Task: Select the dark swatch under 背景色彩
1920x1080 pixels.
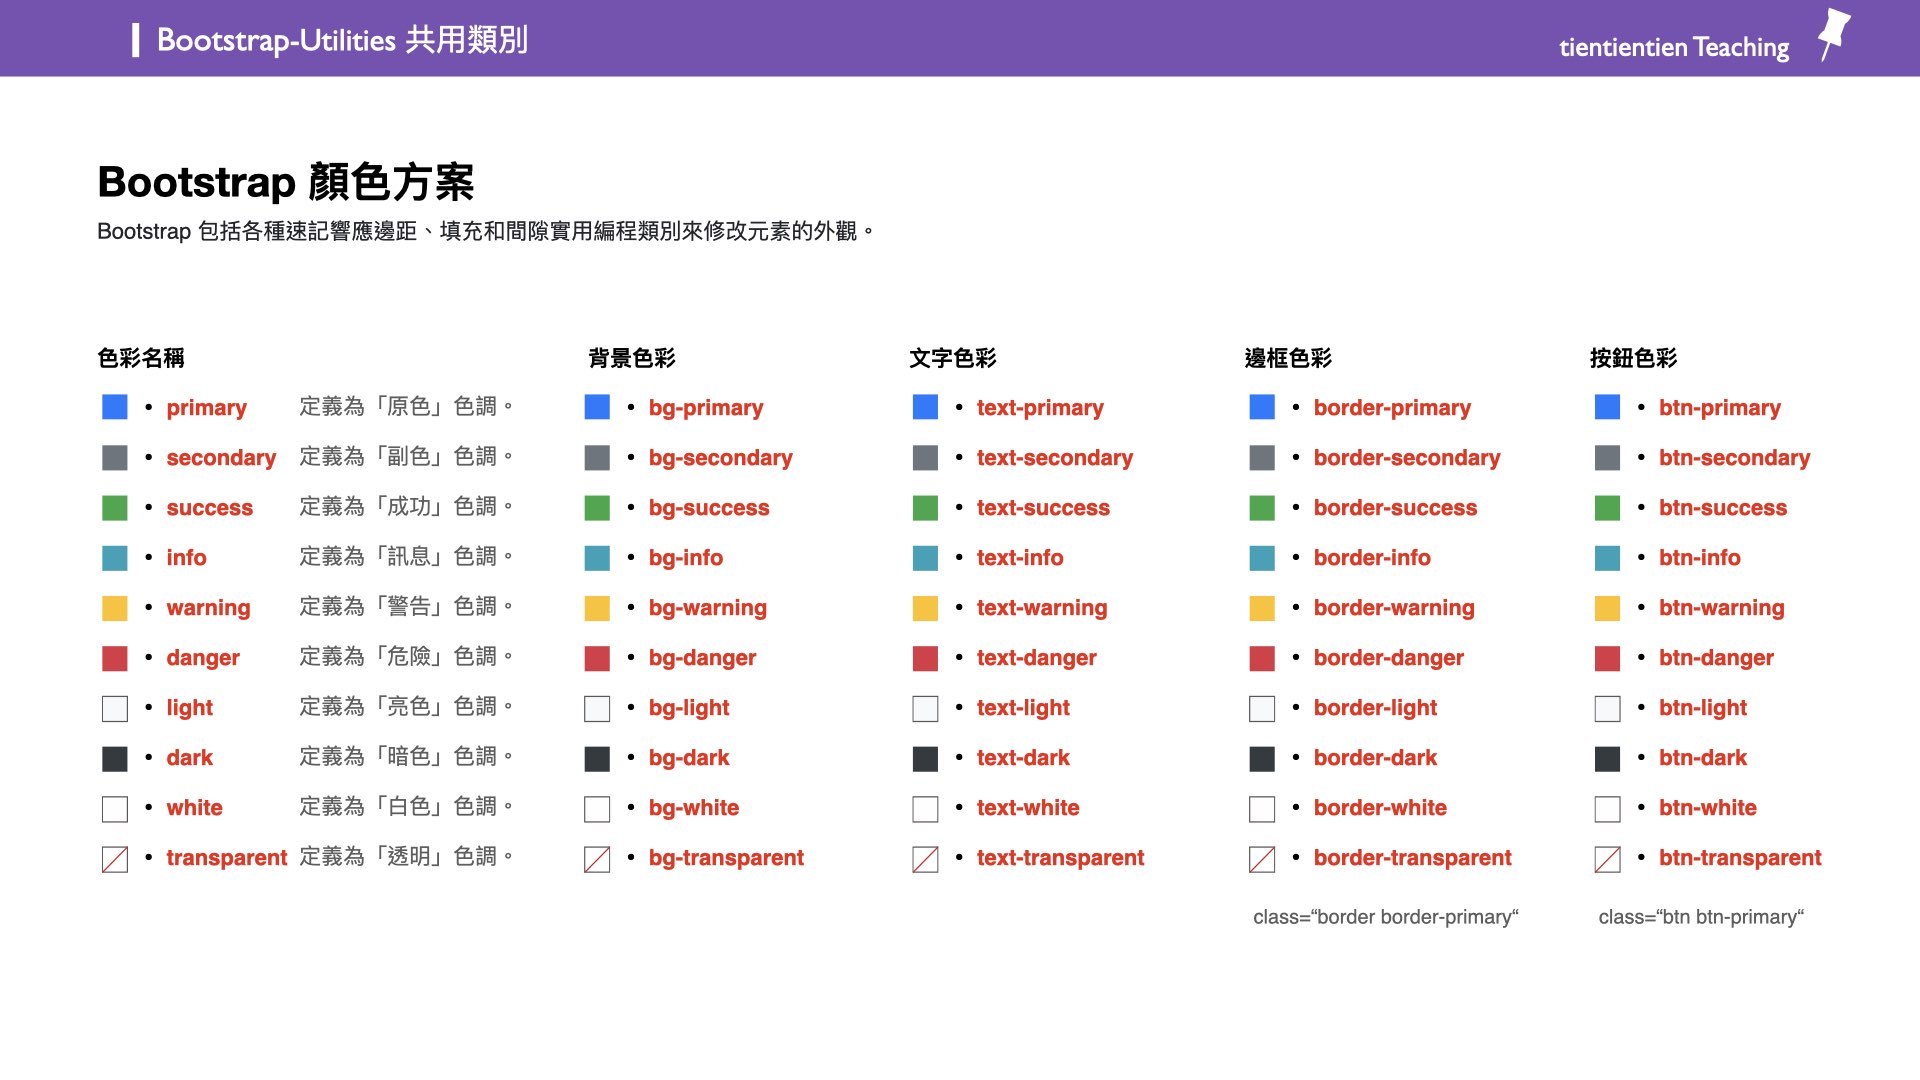Action: pyautogui.click(x=597, y=757)
